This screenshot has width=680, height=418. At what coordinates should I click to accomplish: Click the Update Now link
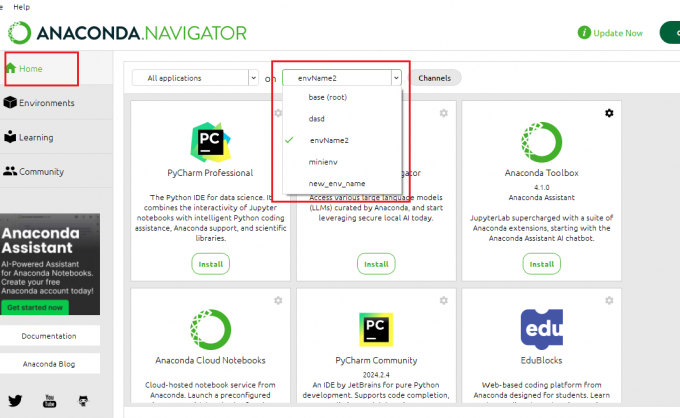[618, 33]
